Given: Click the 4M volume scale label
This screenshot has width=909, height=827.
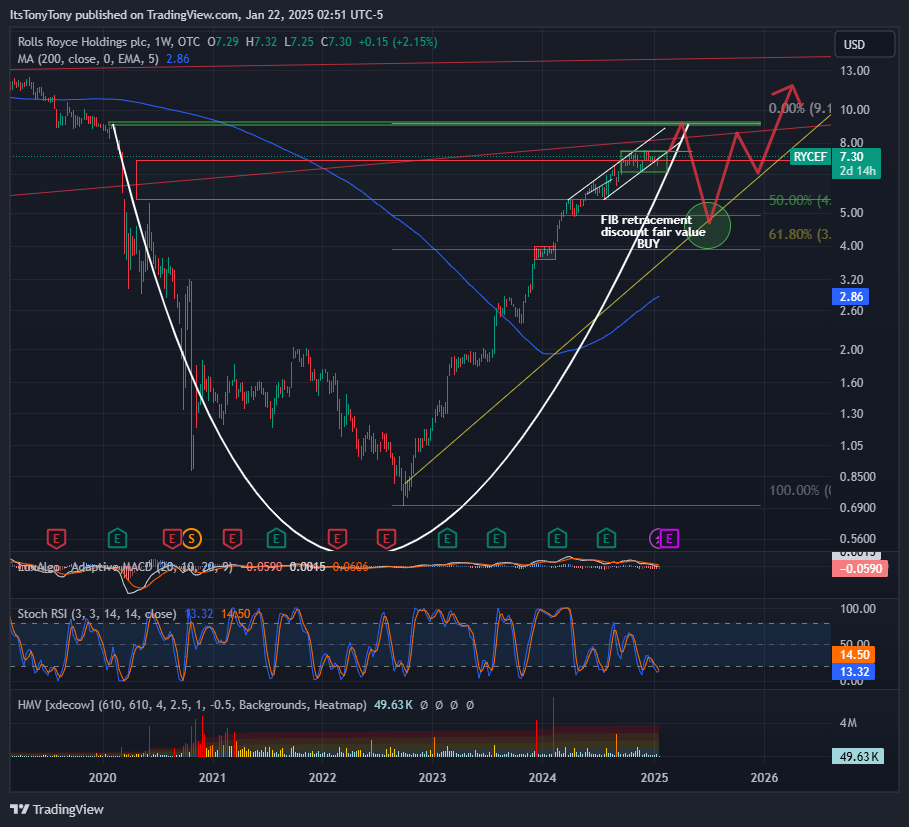Looking at the screenshot, I should point(849,723).
